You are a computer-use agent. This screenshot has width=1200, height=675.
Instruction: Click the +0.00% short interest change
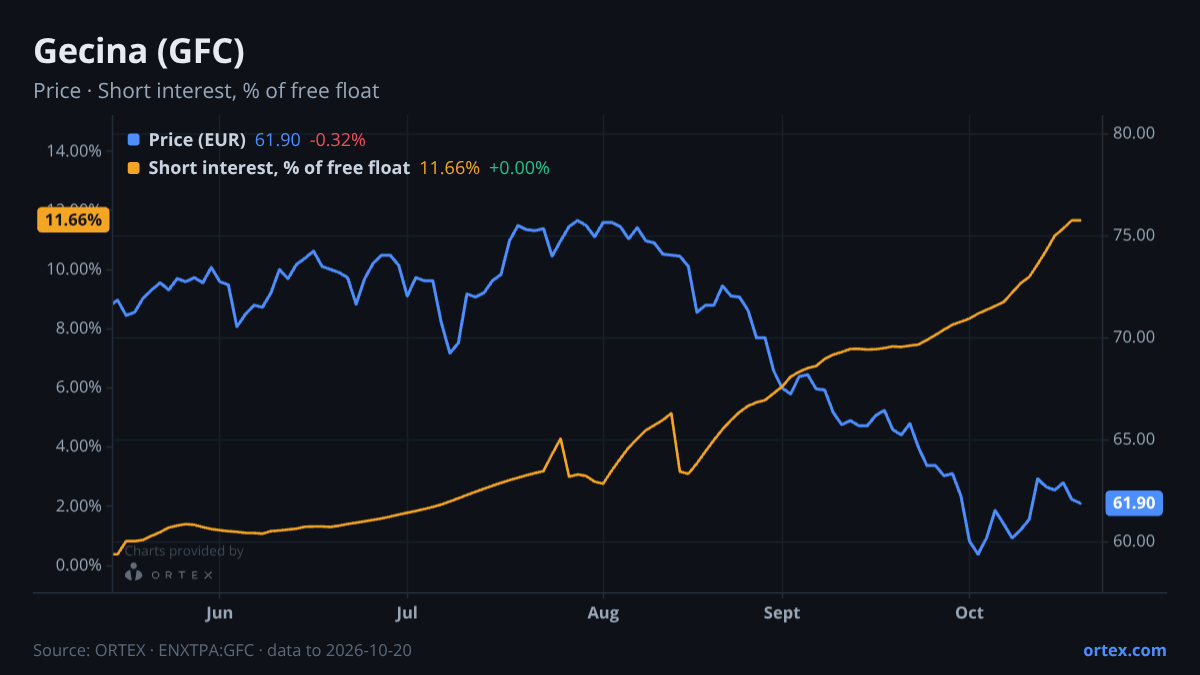(x=519, y=168)
